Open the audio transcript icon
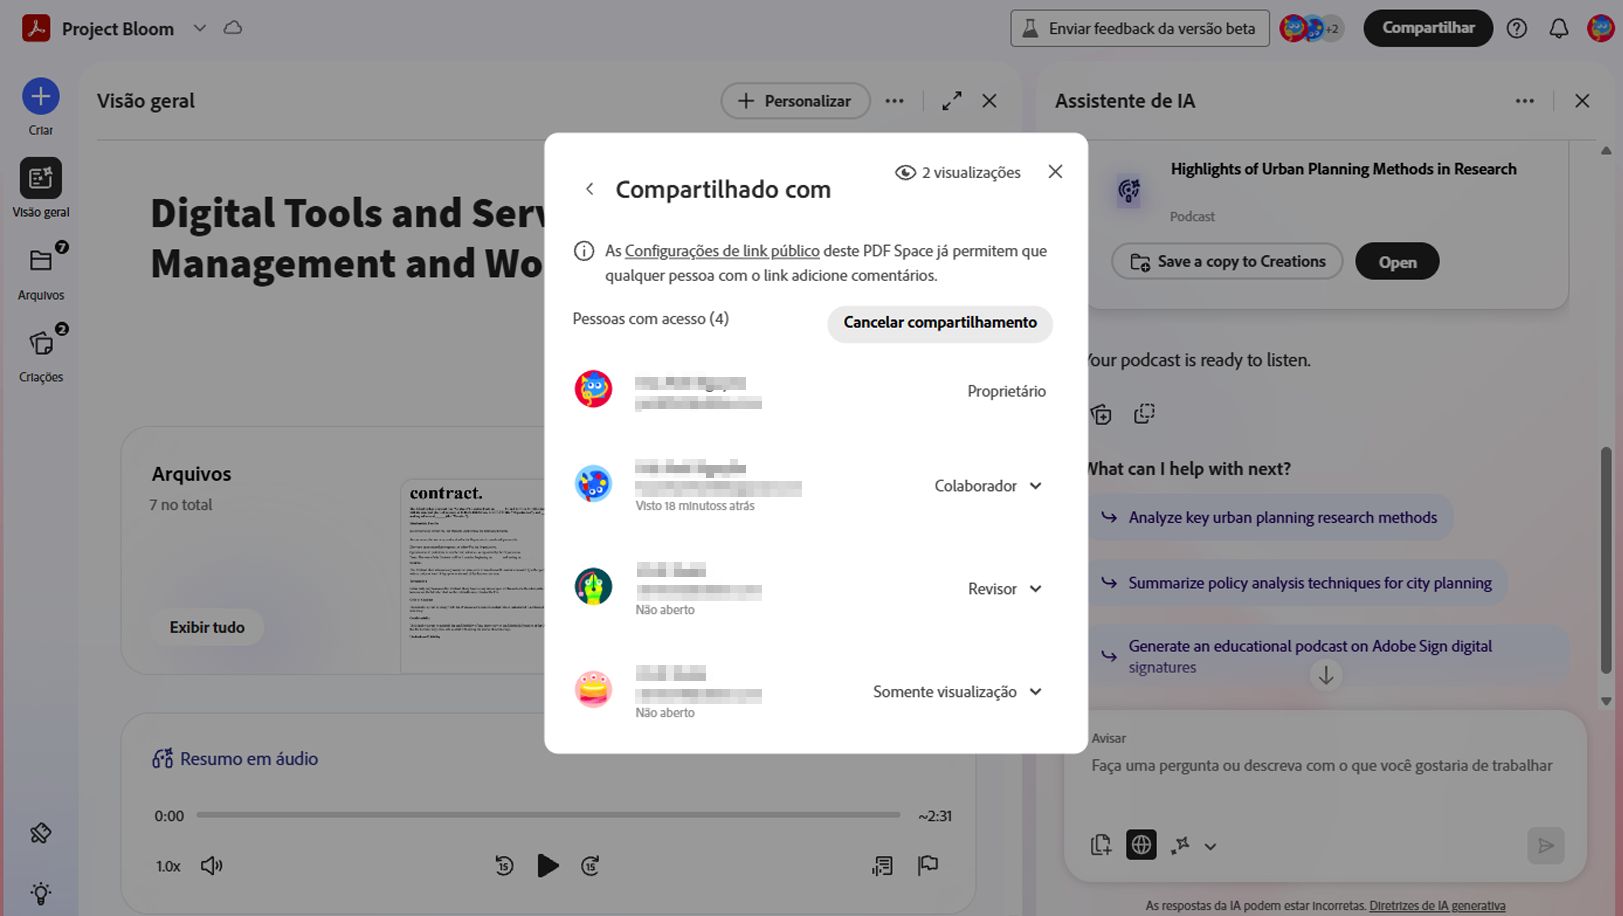Screen dimensions: 1623x916 [882, 866]
